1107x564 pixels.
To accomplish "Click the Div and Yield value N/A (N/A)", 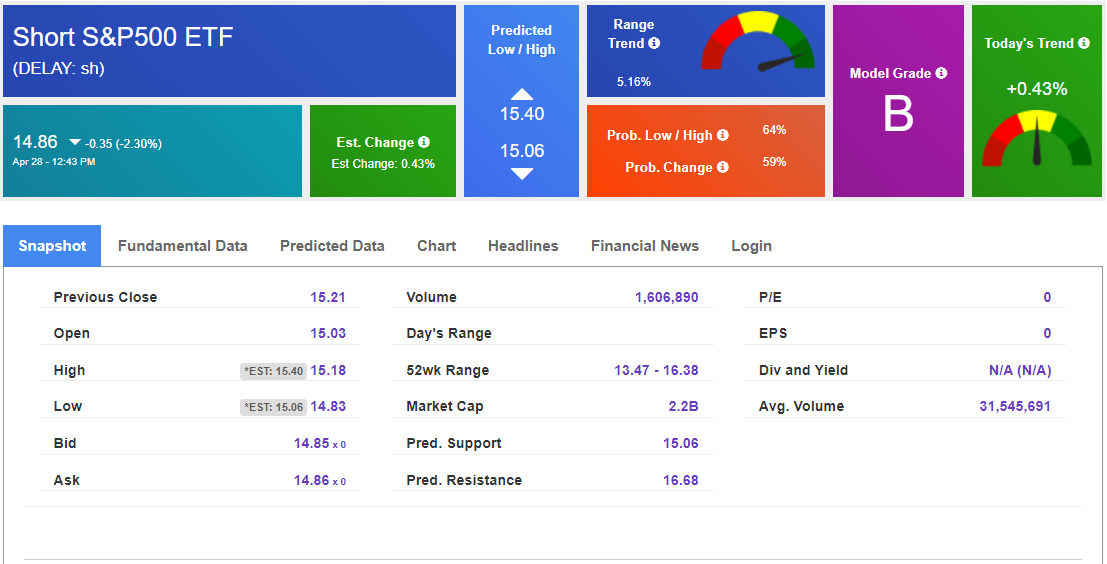I will [x=1019, y=370].
